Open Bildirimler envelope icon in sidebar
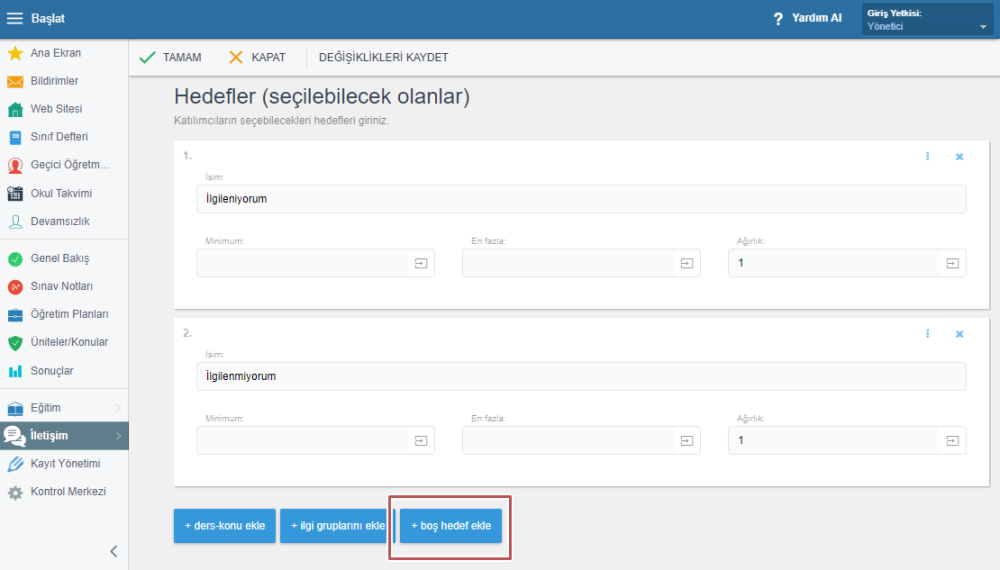The width and height of the screenshot is (1000, 570). 15,81
